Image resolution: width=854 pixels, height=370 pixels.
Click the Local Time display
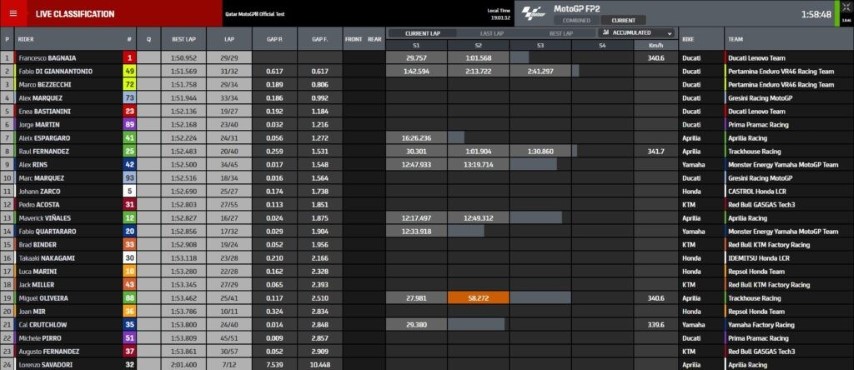[x=498, y=14]
